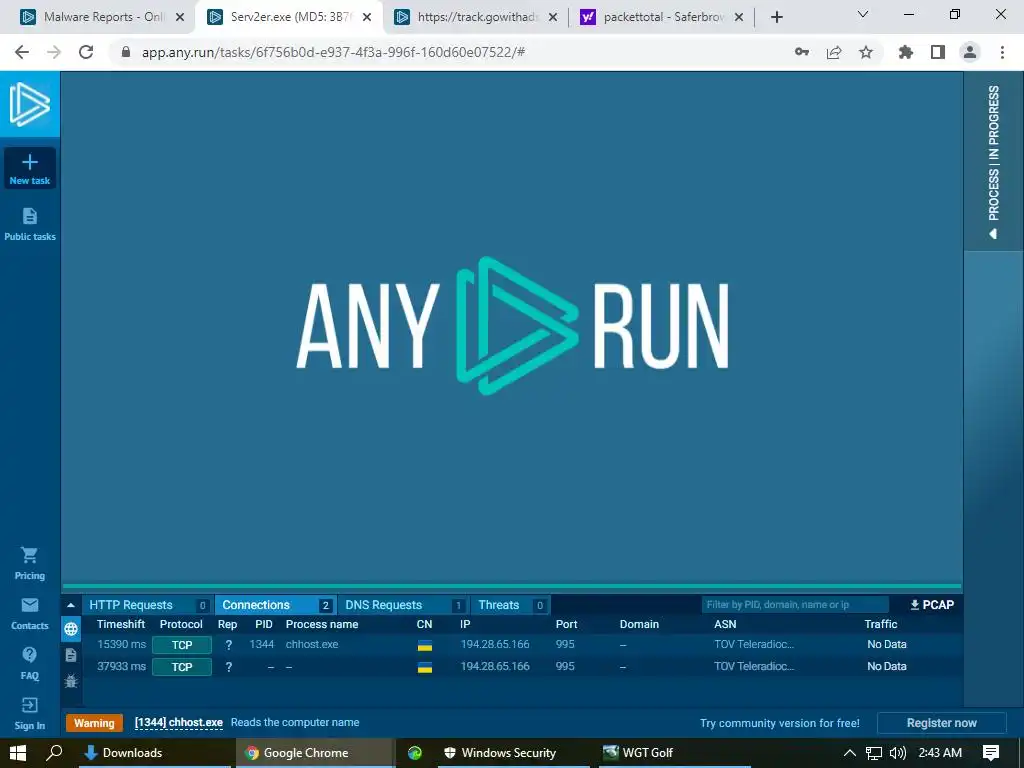Show hidden system tray icons
Screen dimensions: 1024x768
tap(850, 753)
